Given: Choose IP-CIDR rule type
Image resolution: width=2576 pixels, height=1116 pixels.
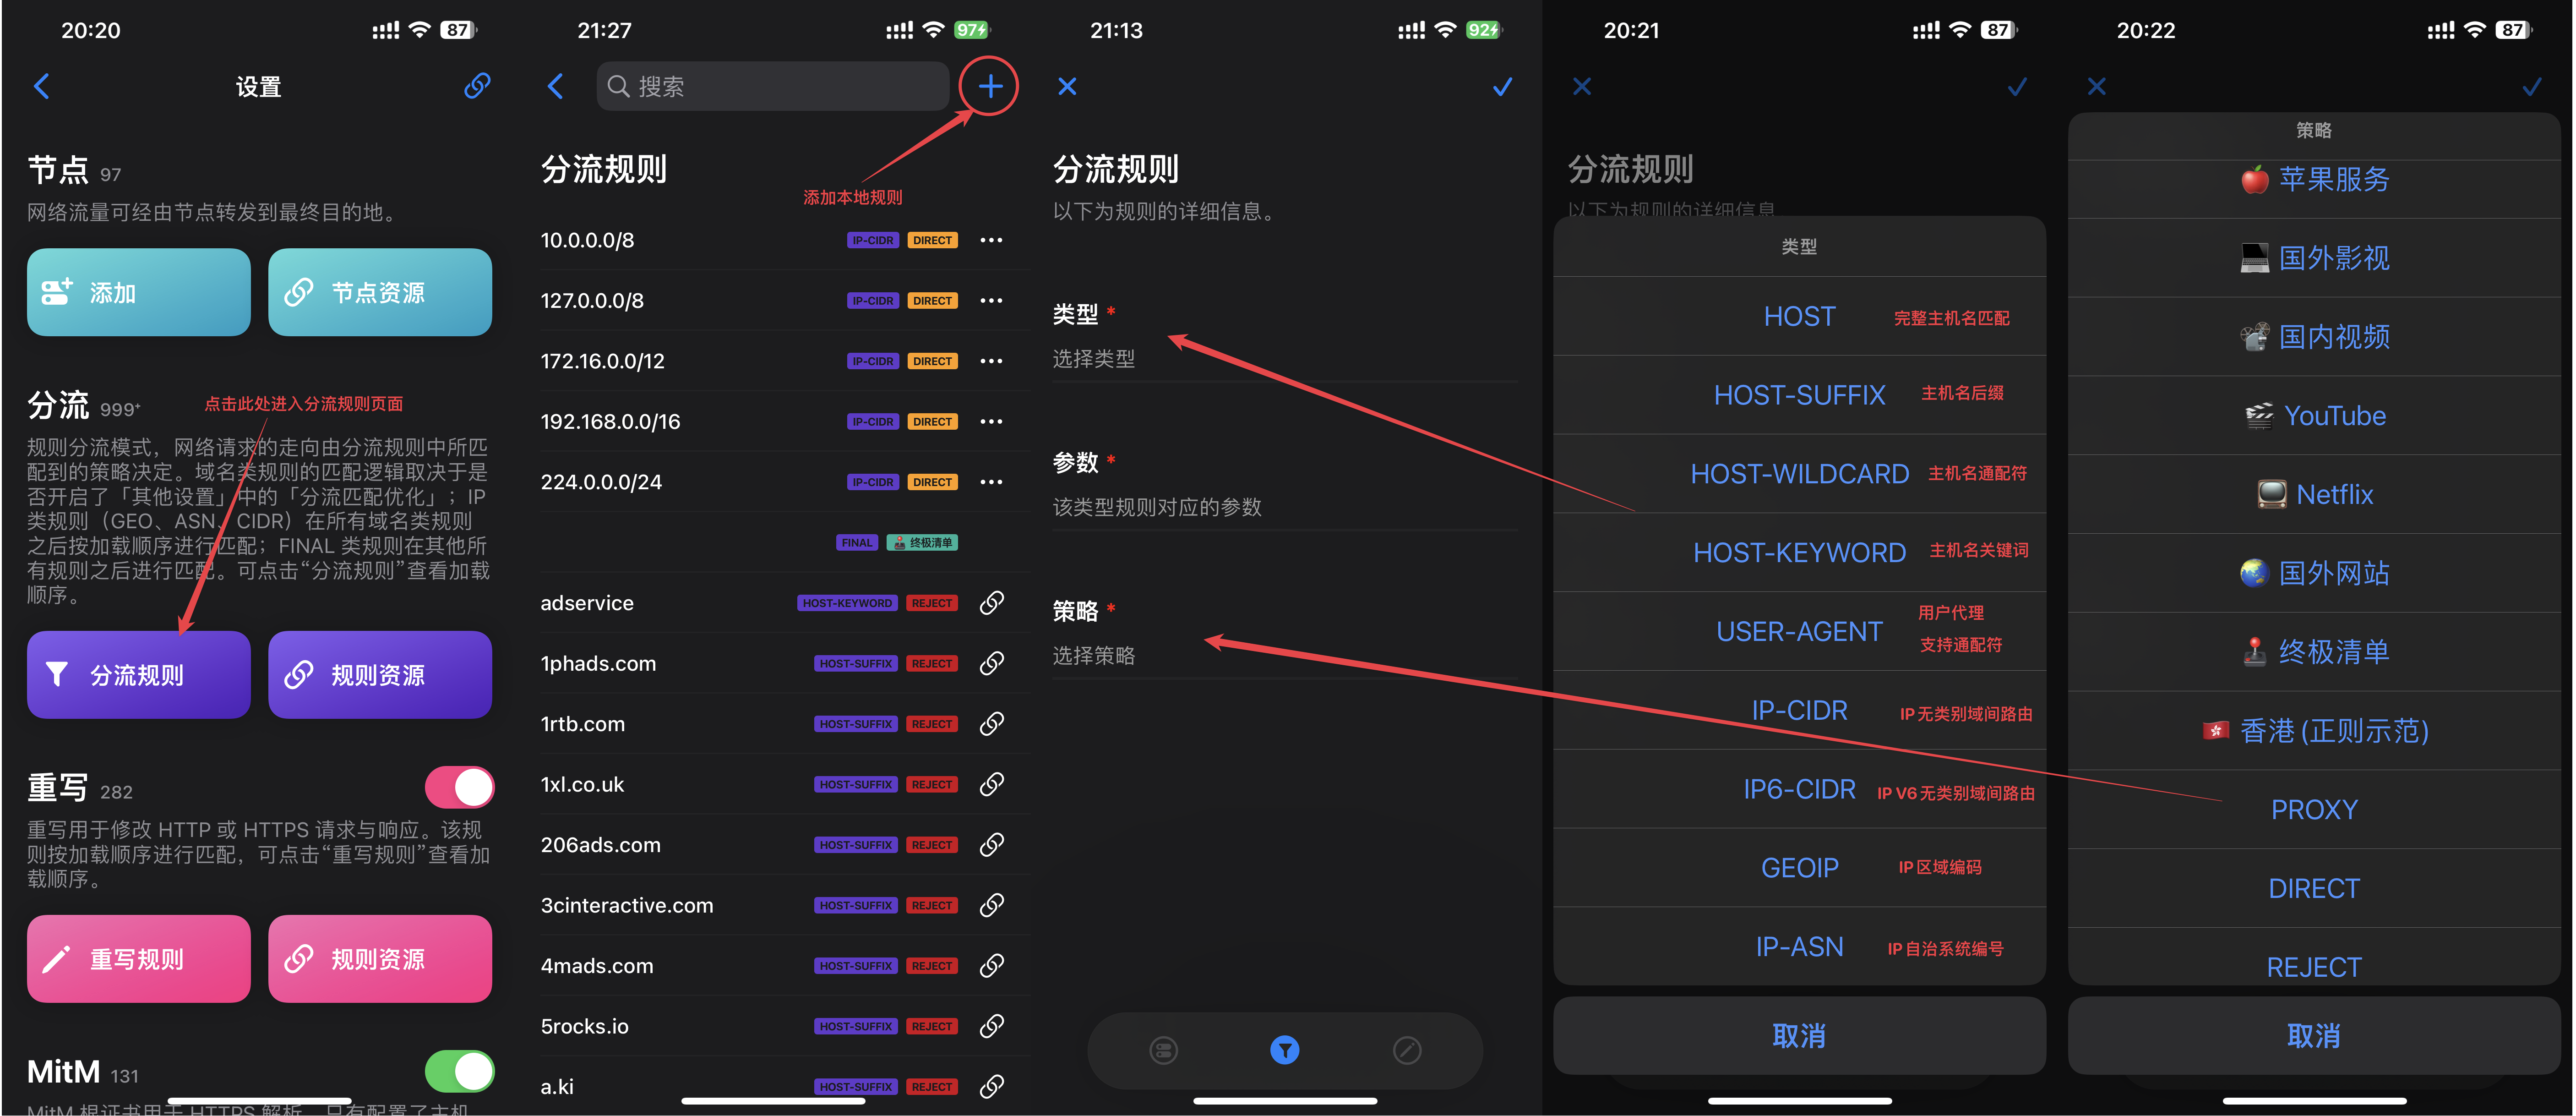Looking at the screenshot, I should (1799, 710).
